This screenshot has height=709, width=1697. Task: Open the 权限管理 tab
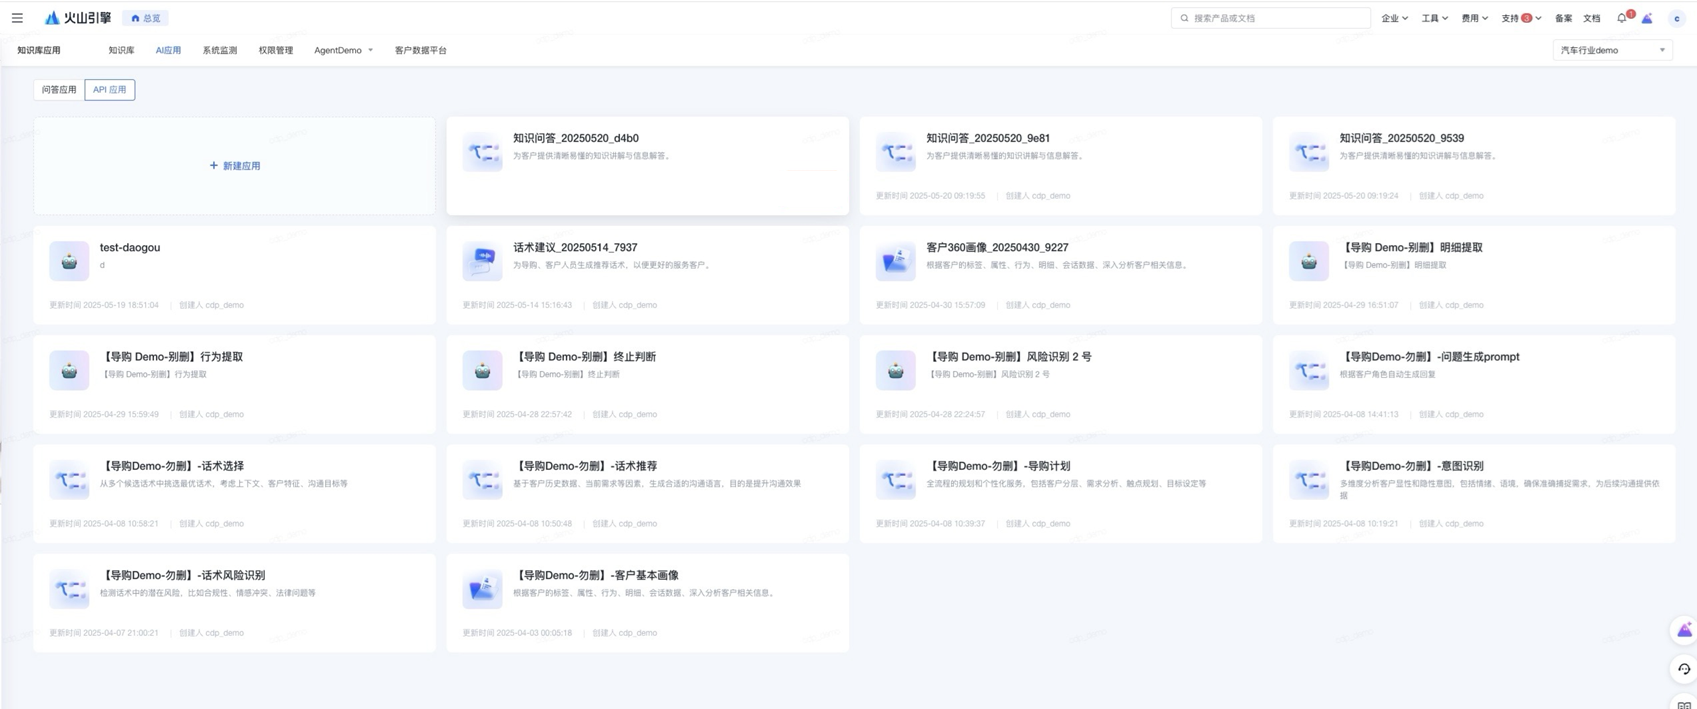point(276,50)
